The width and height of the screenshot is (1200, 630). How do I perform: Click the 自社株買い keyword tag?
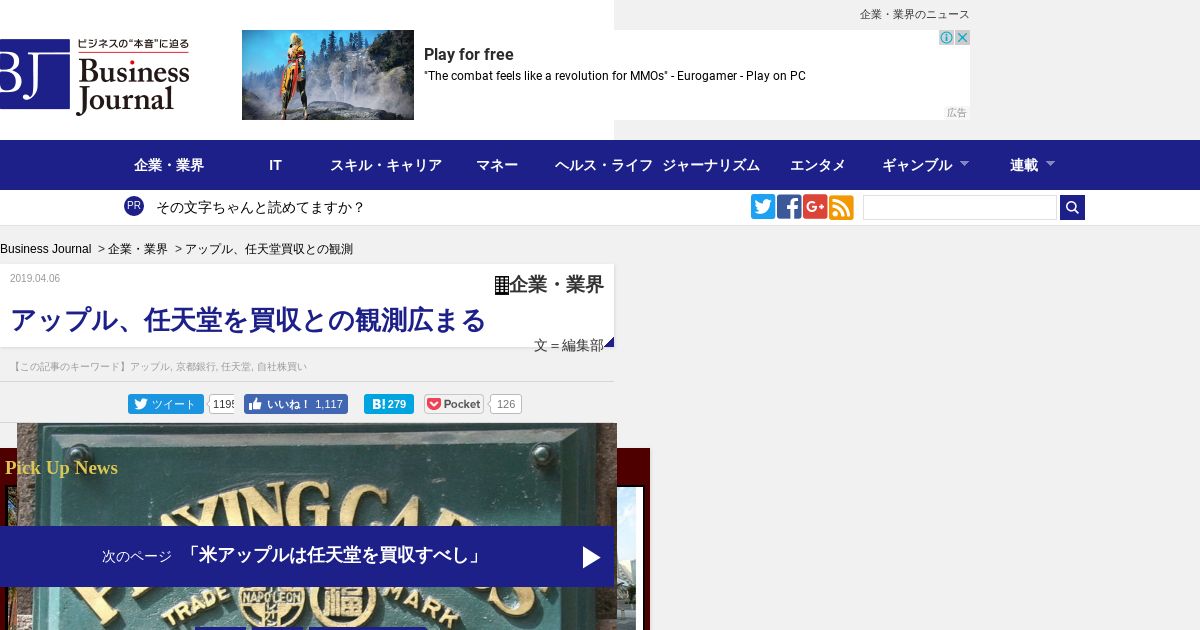(282, 367)
